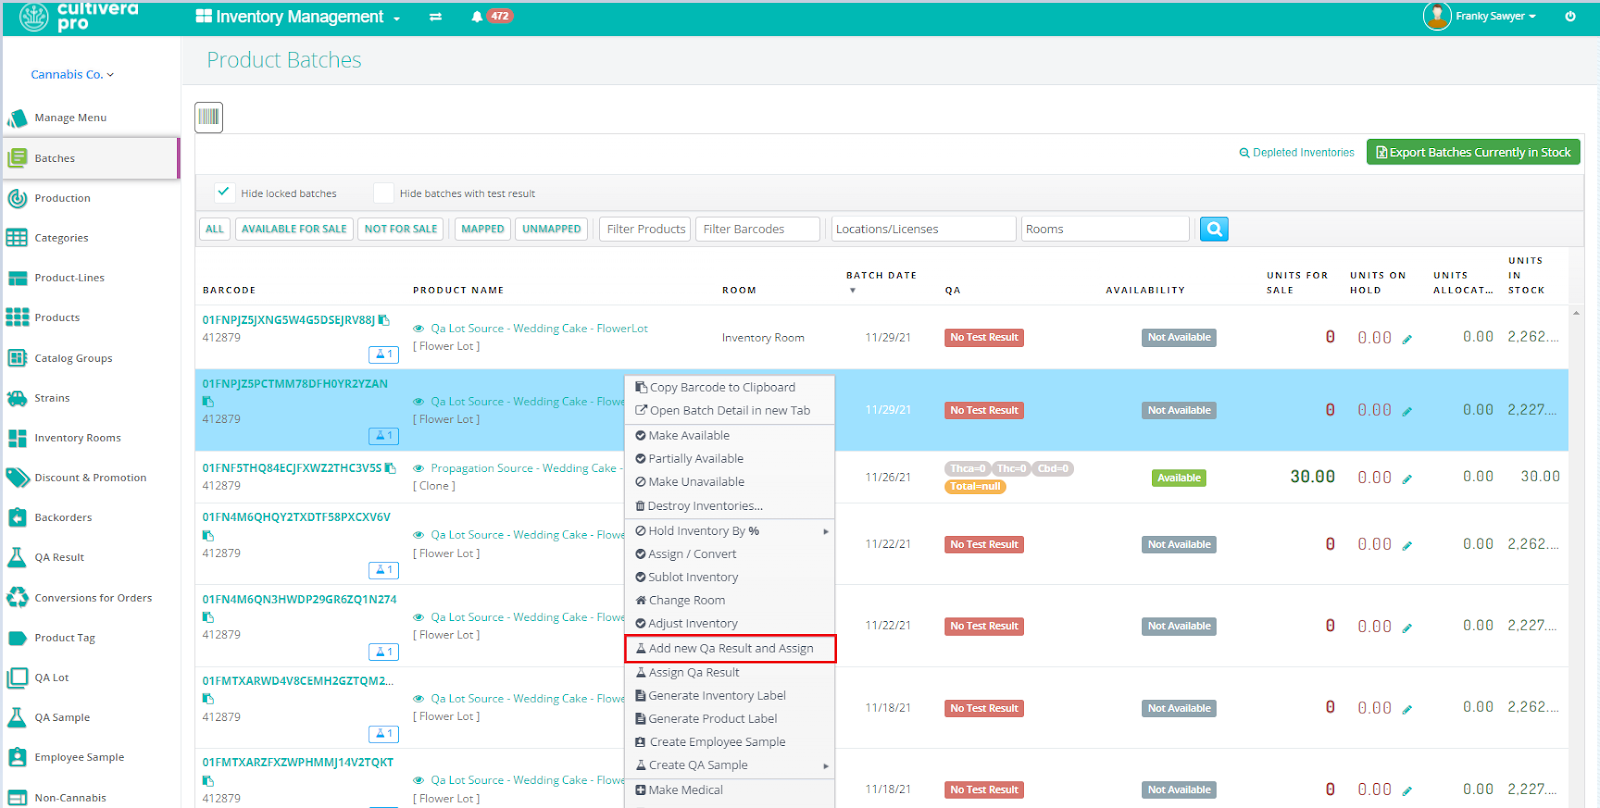Image resolution: width=1600 pixels, height=808 pixels.
Task: Click the barcode scanner icon button
Action: (x=208, y=117)
